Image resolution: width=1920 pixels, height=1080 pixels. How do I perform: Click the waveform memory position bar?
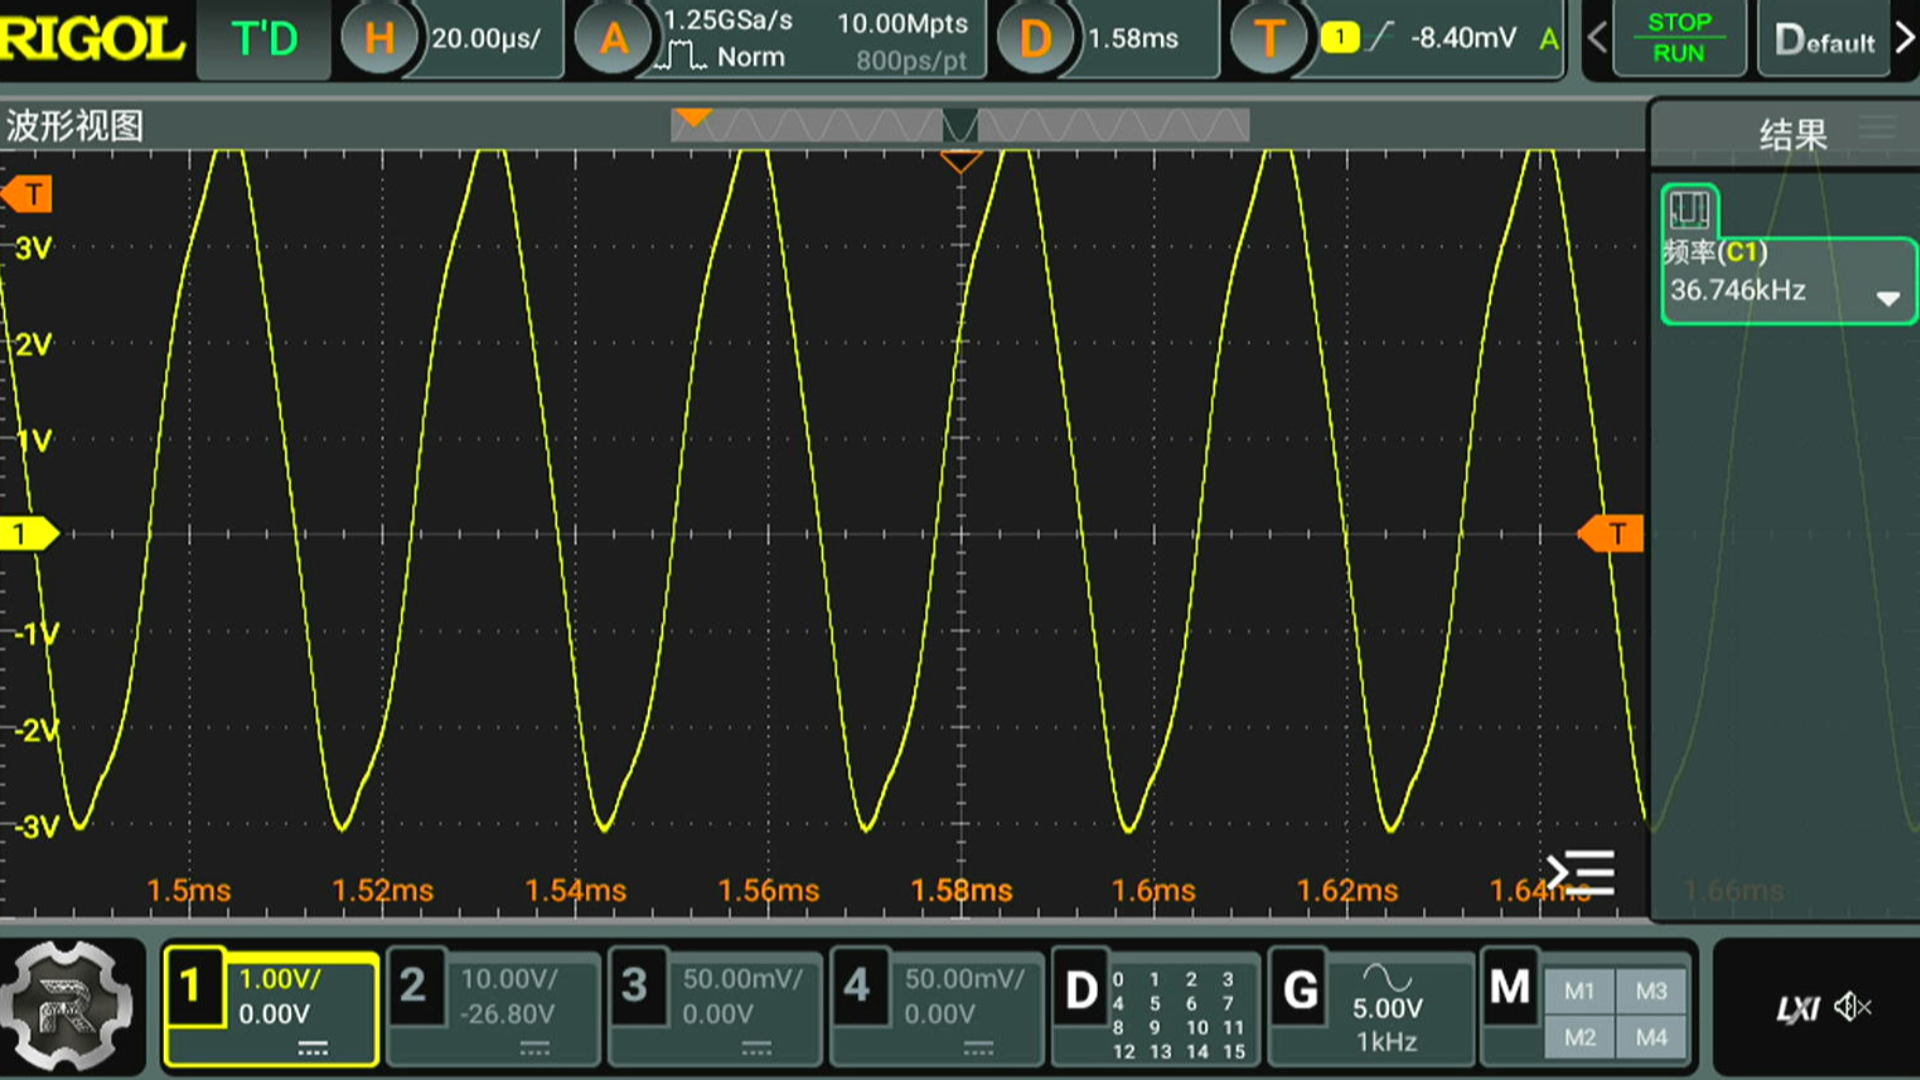(x=959, y=126)
